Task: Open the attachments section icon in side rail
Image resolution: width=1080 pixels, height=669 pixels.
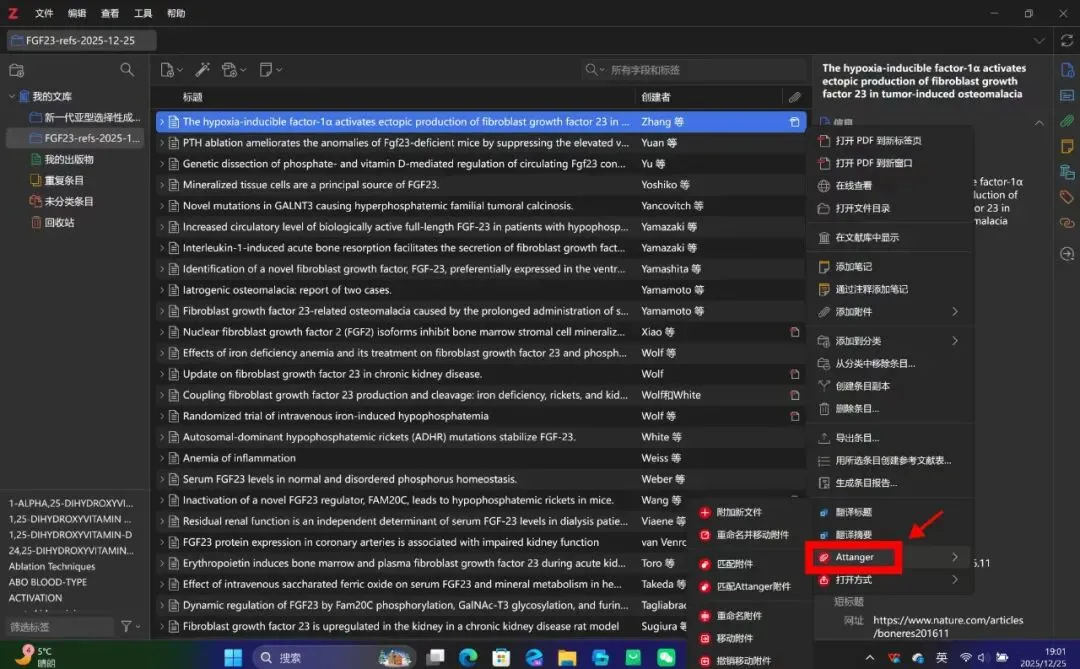Action: tap(1066, 121)
